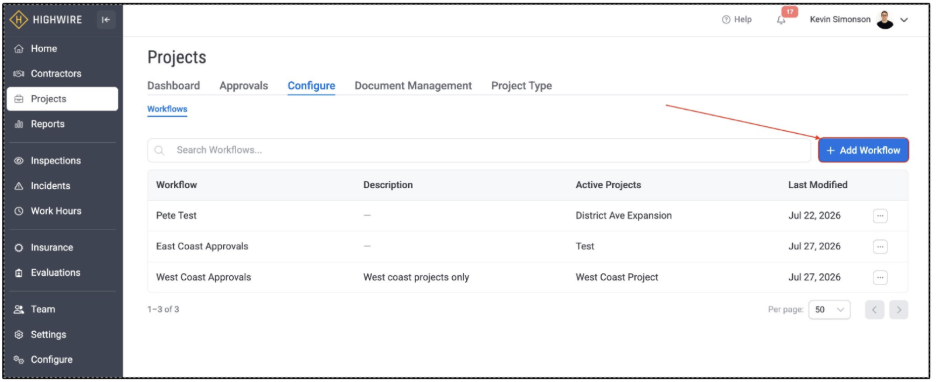Click the Settings gear icon in sidebar
Image resolution: width=936 pixels, height=382 pixels.
point(19,335)
